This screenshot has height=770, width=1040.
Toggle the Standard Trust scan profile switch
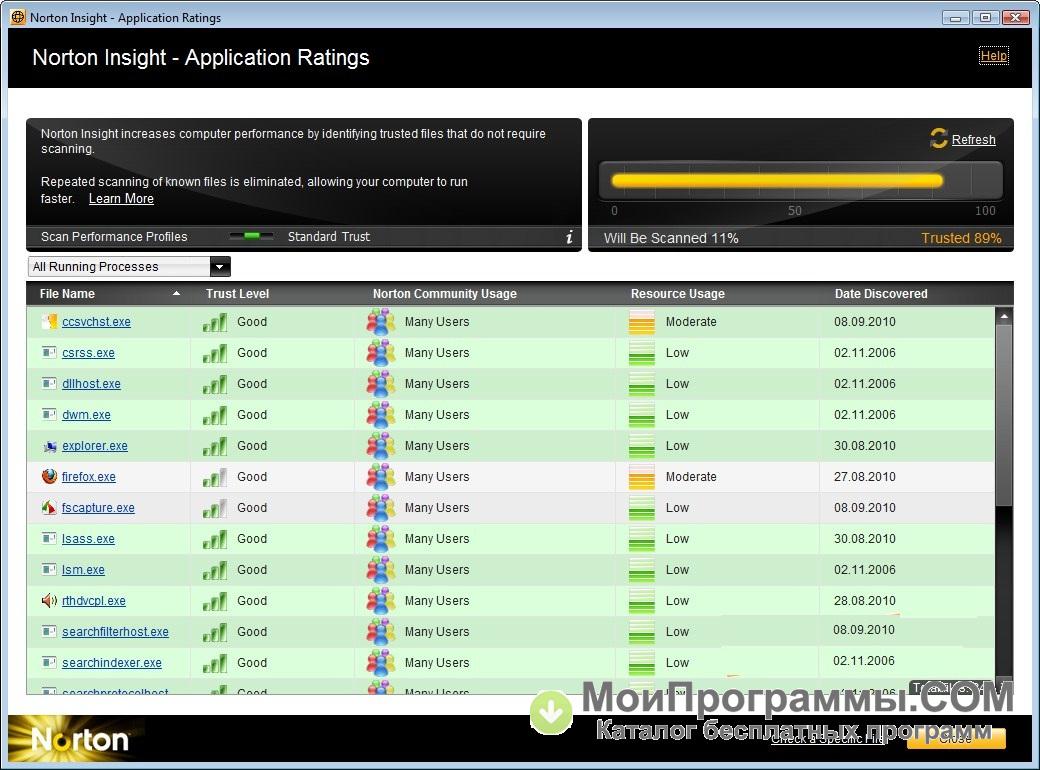(x=251, y=236)
